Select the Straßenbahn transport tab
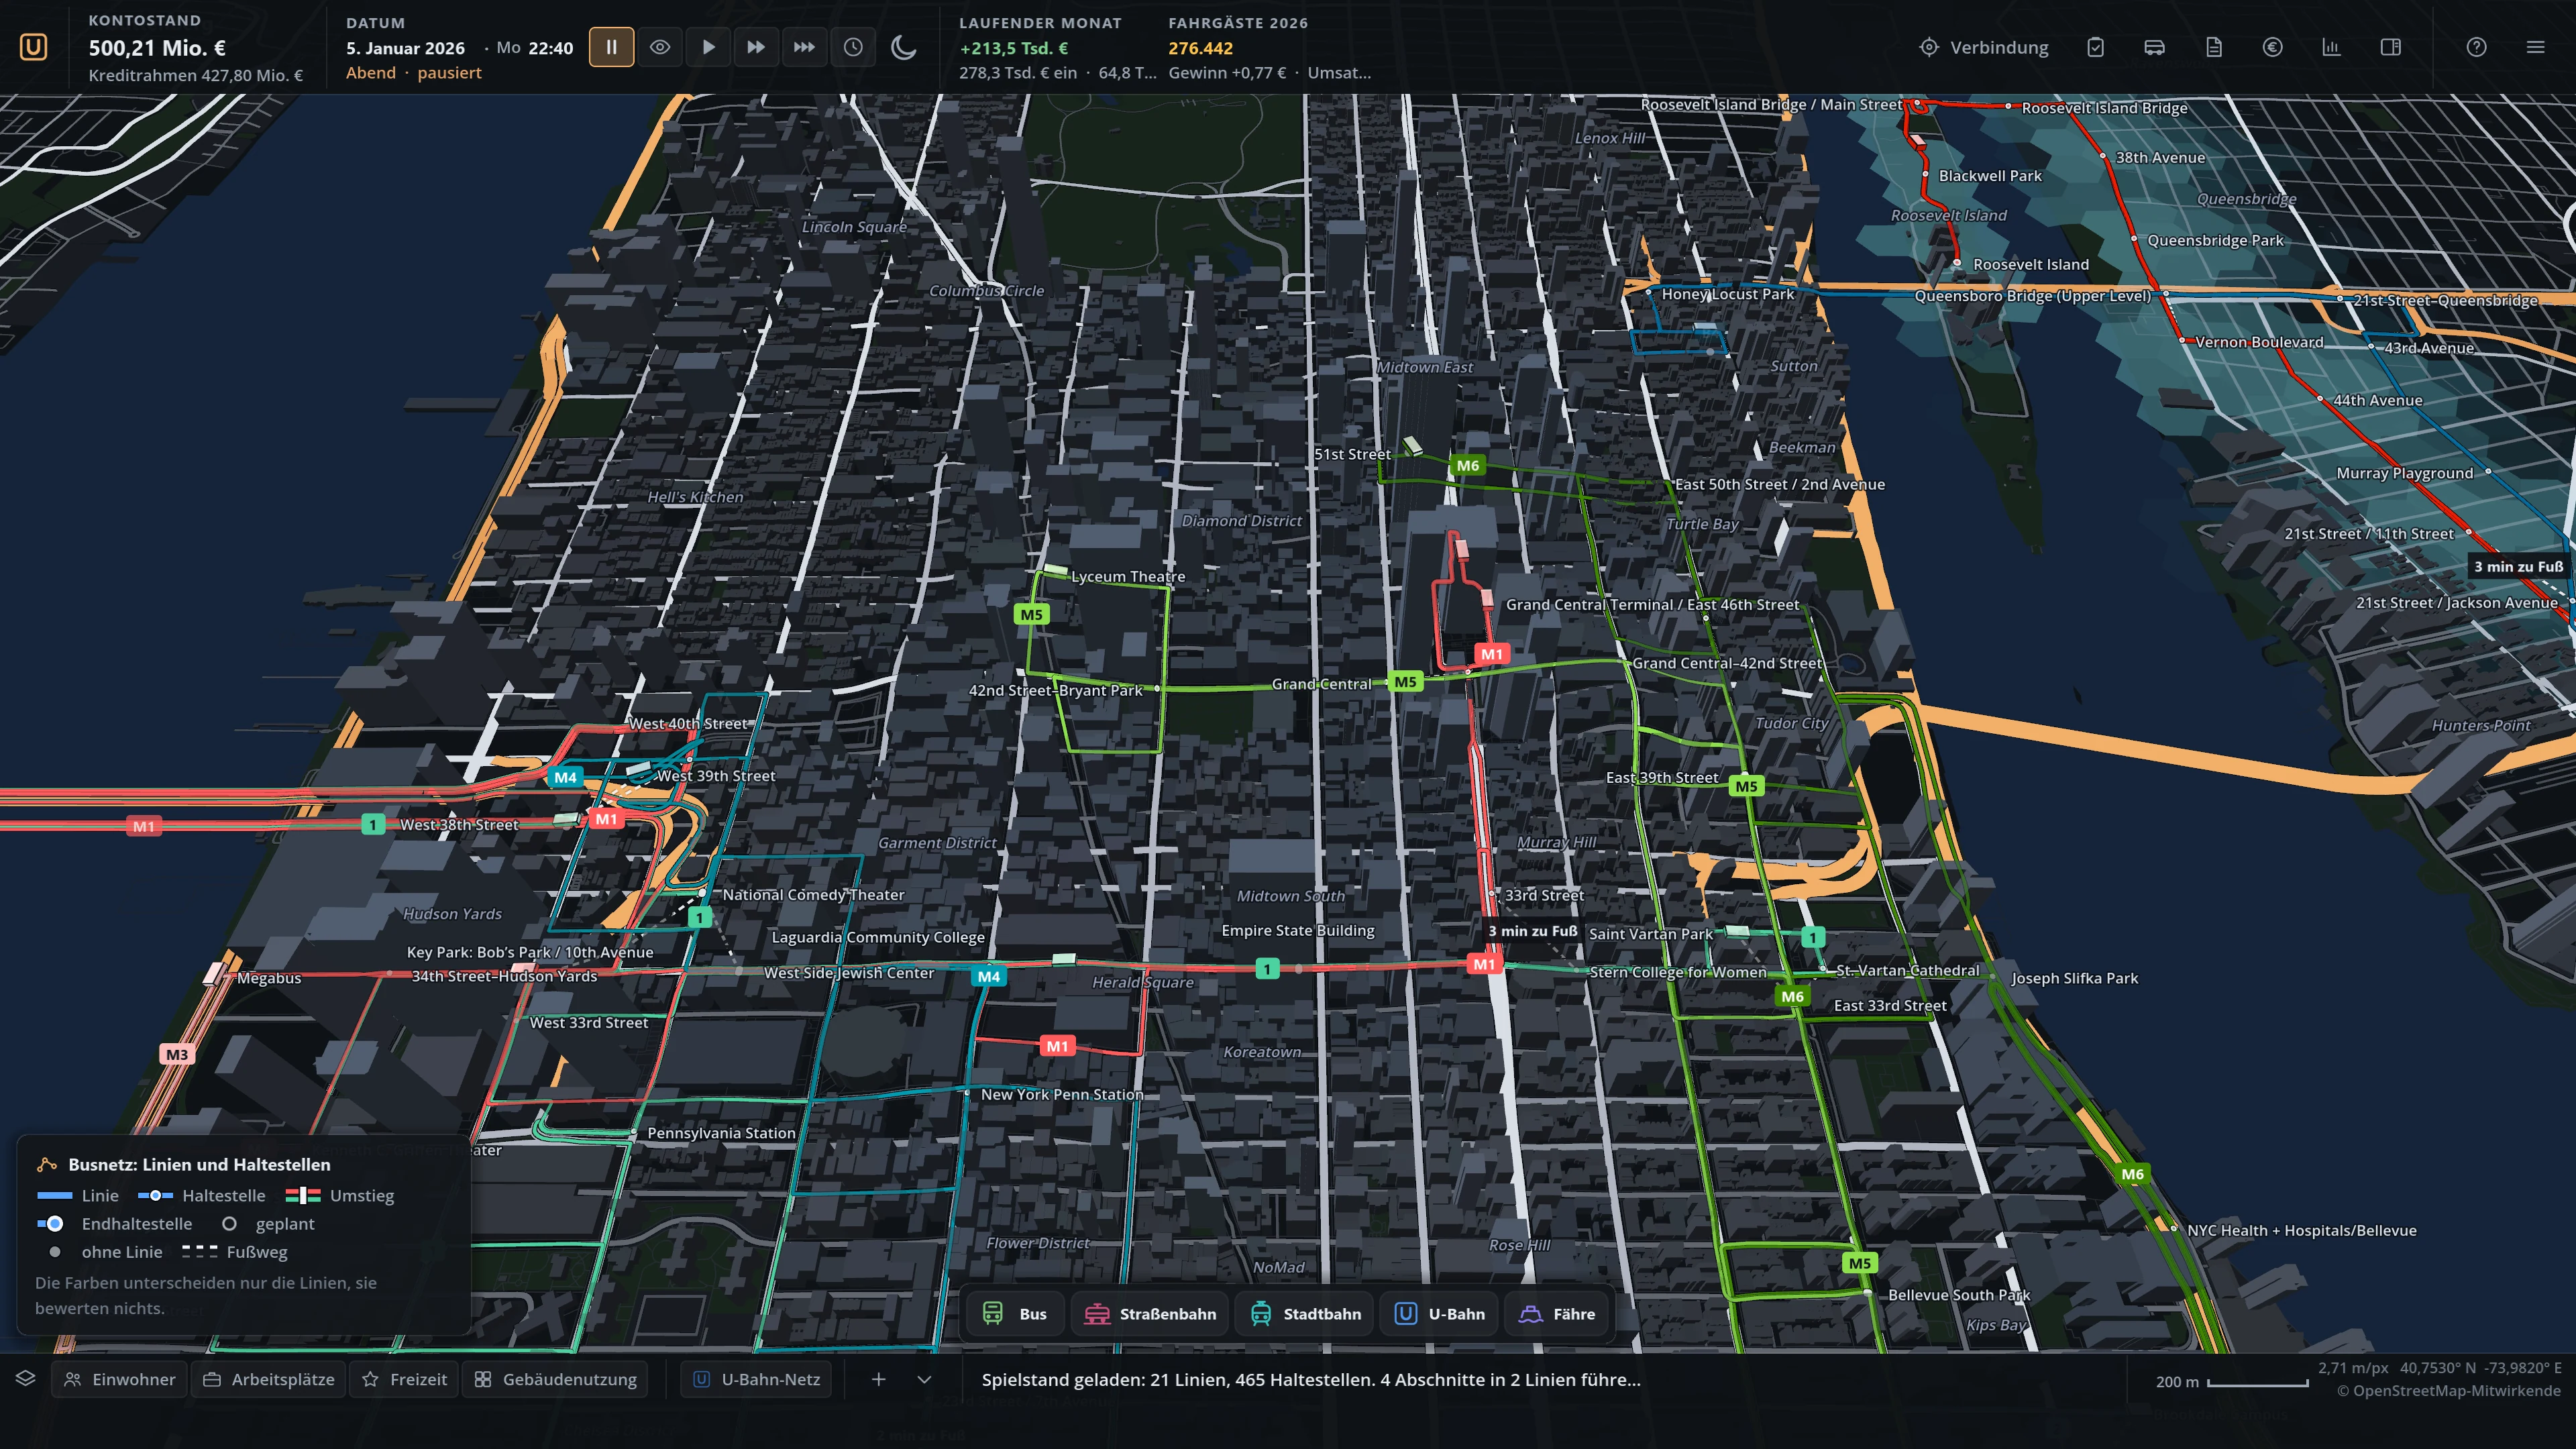Screen dimensions: 2576x1449 coord(1151,1314)
